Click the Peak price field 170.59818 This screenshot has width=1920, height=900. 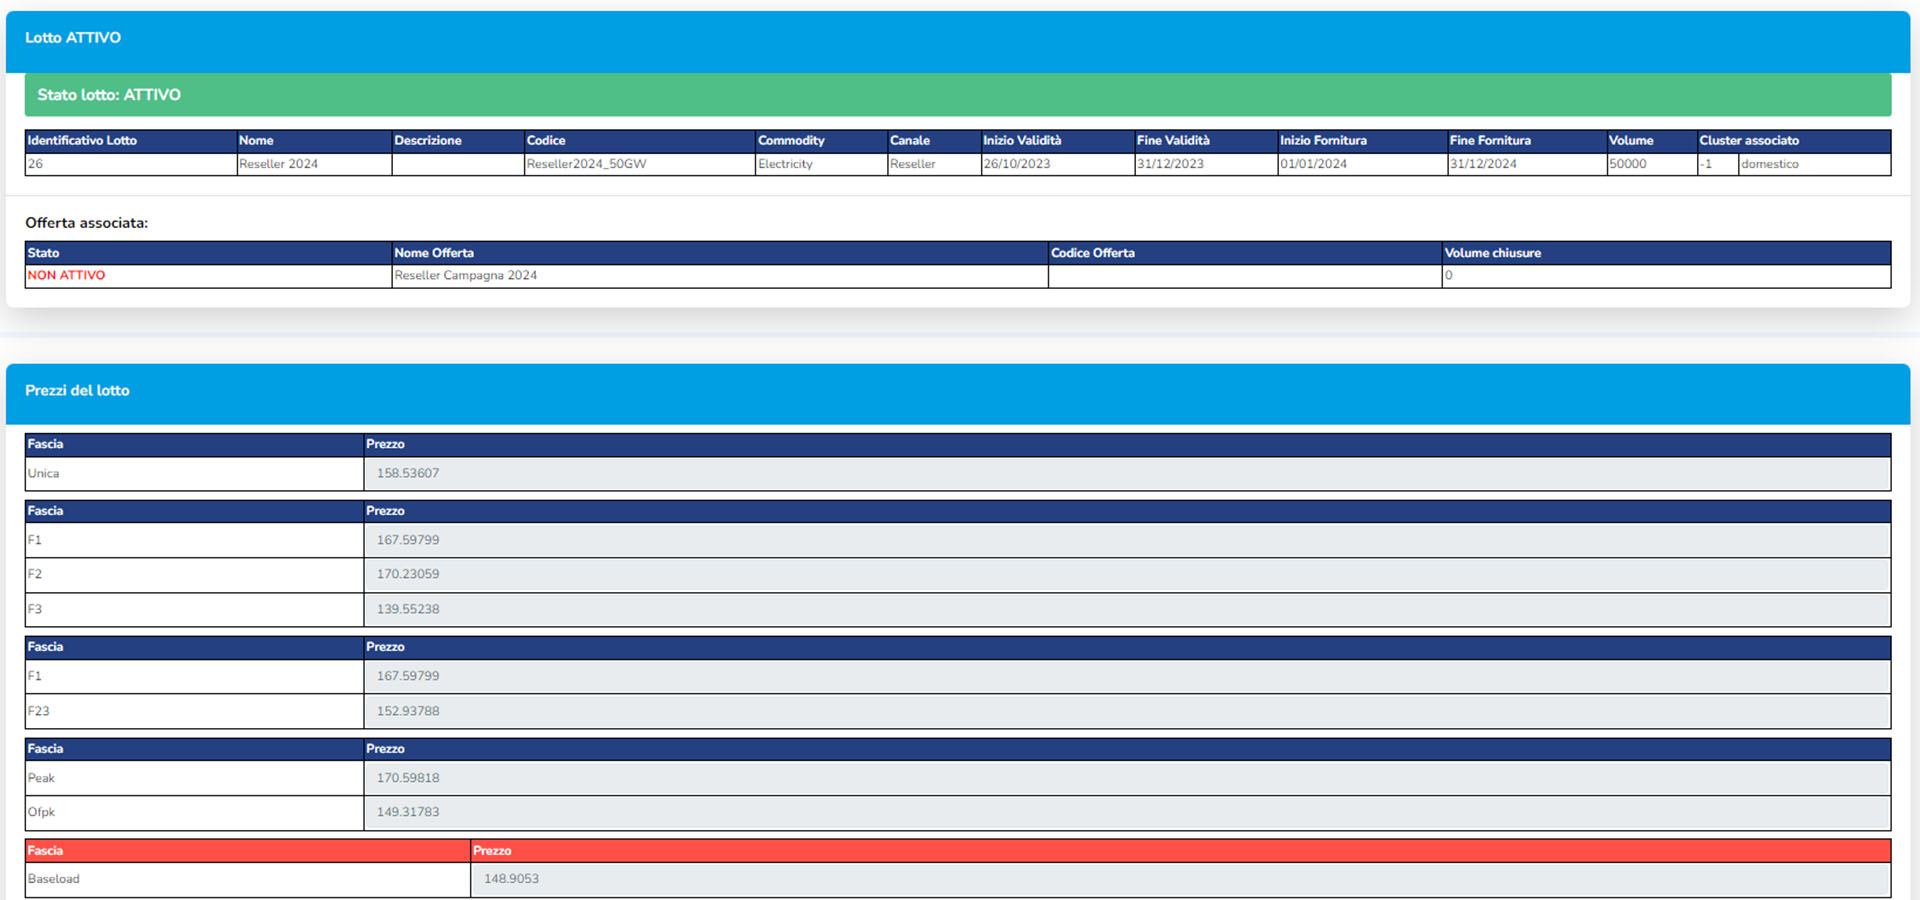pyautogui.click(x=1126, y=778)
